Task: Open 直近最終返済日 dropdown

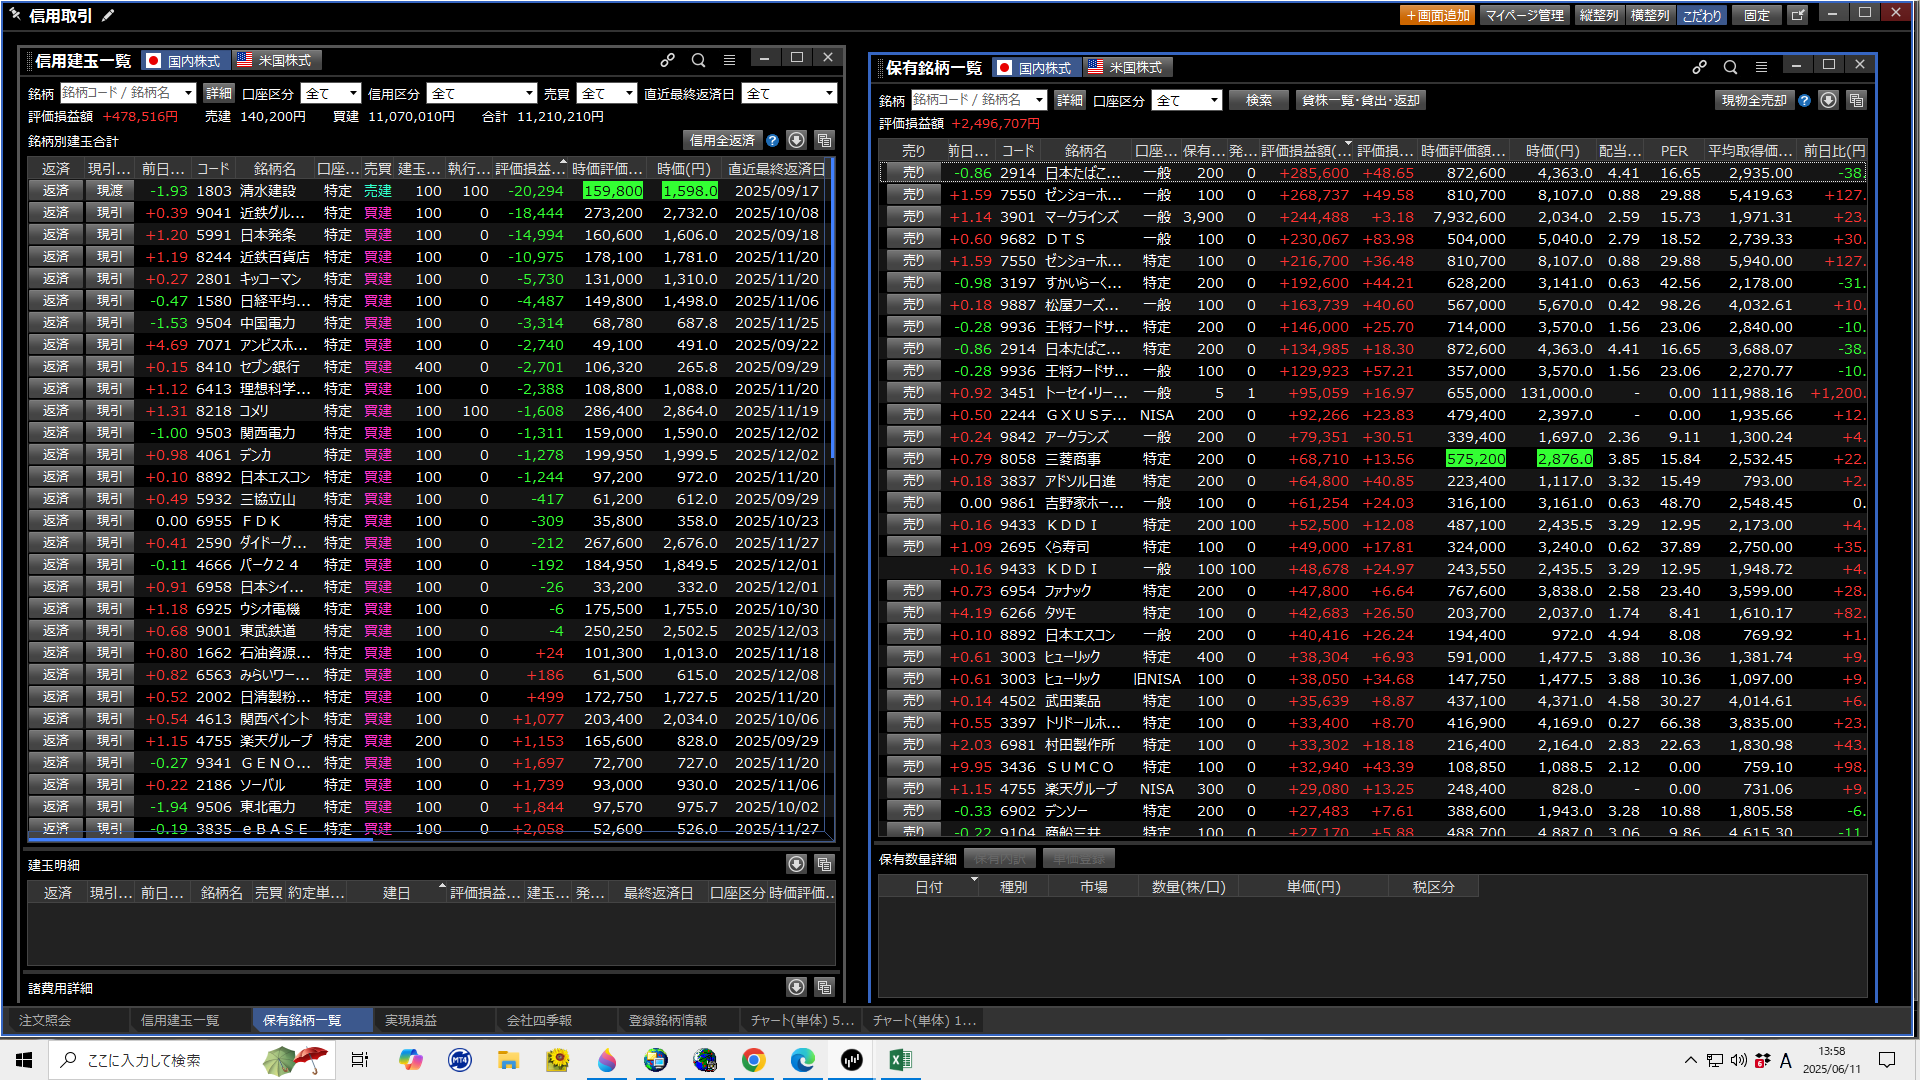Action: click(x=789, y=93)
